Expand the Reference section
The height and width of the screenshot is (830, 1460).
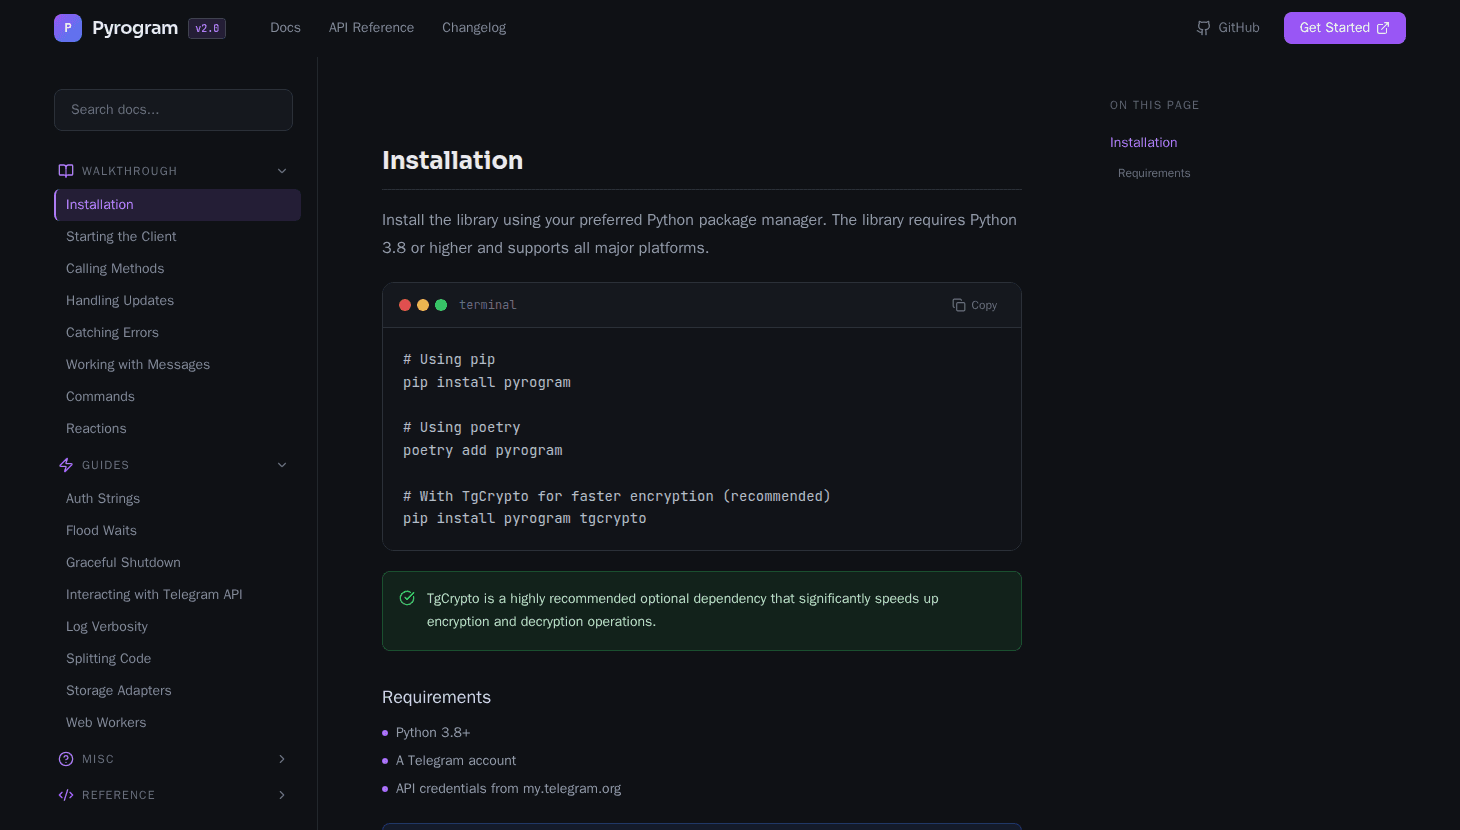tap(282, 795)
